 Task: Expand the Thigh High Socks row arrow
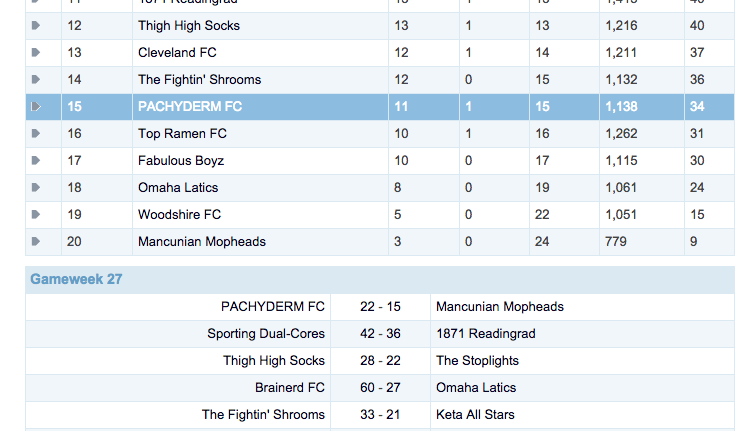[x=36, y=26]
